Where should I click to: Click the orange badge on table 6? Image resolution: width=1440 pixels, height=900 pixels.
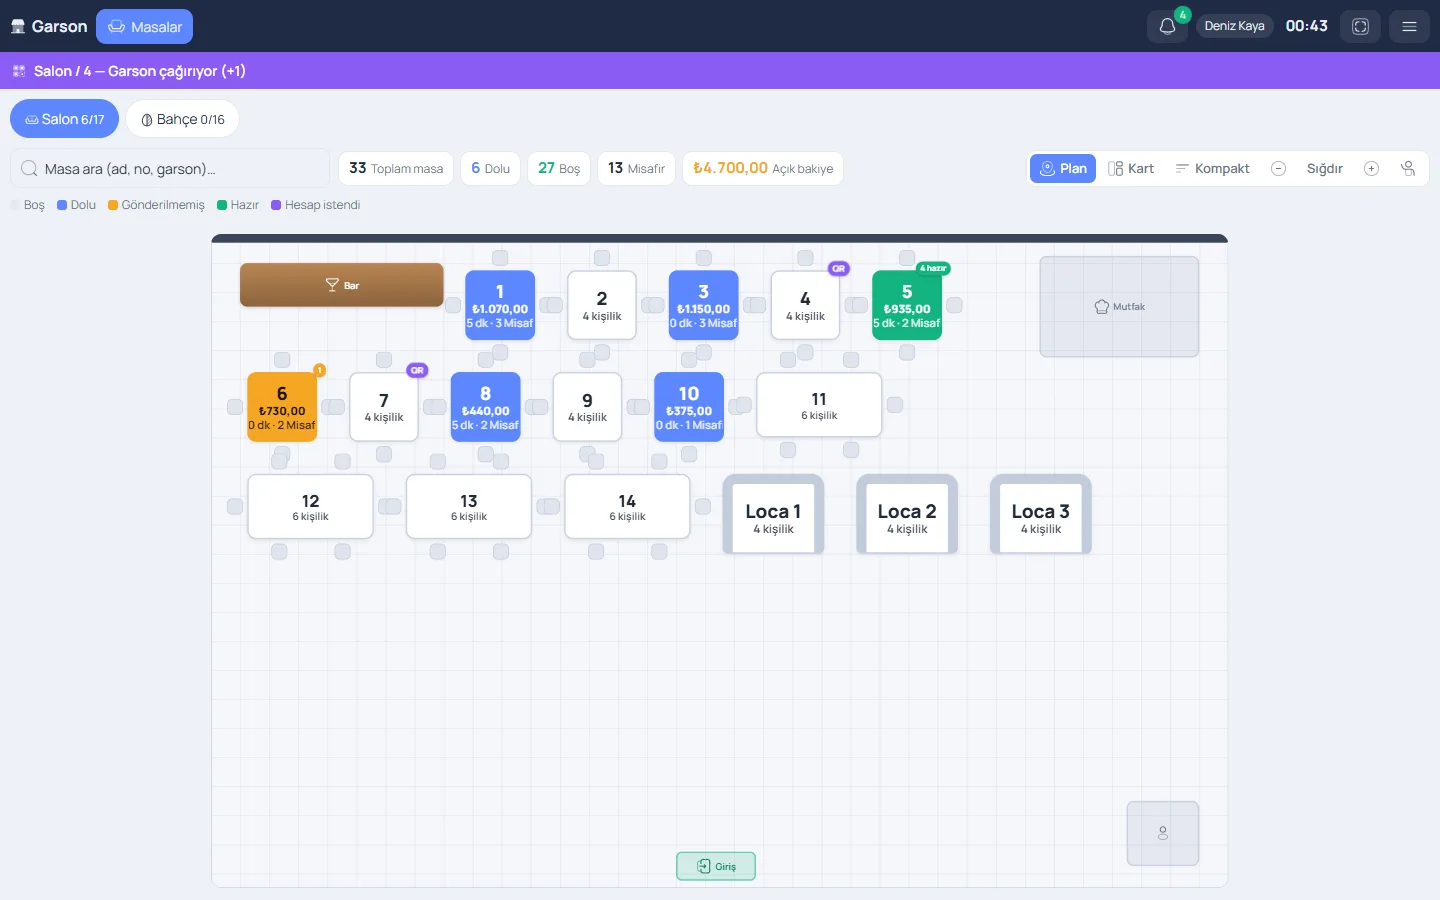(x=320, y=370)
